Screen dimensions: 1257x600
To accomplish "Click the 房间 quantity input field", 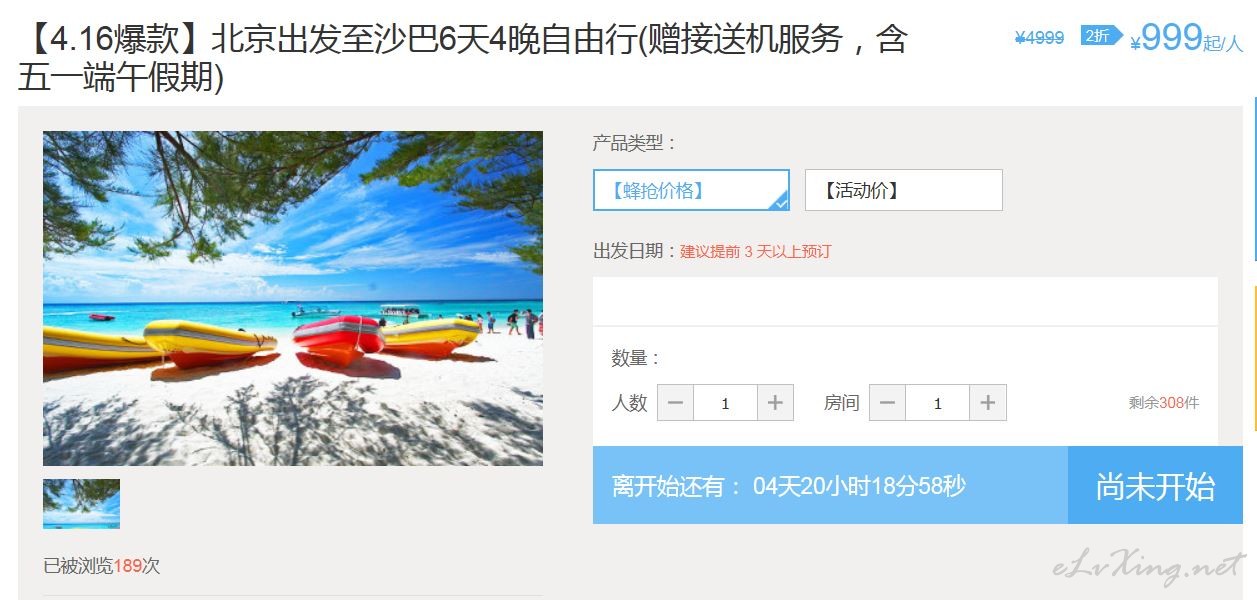I will click(937, 403).
